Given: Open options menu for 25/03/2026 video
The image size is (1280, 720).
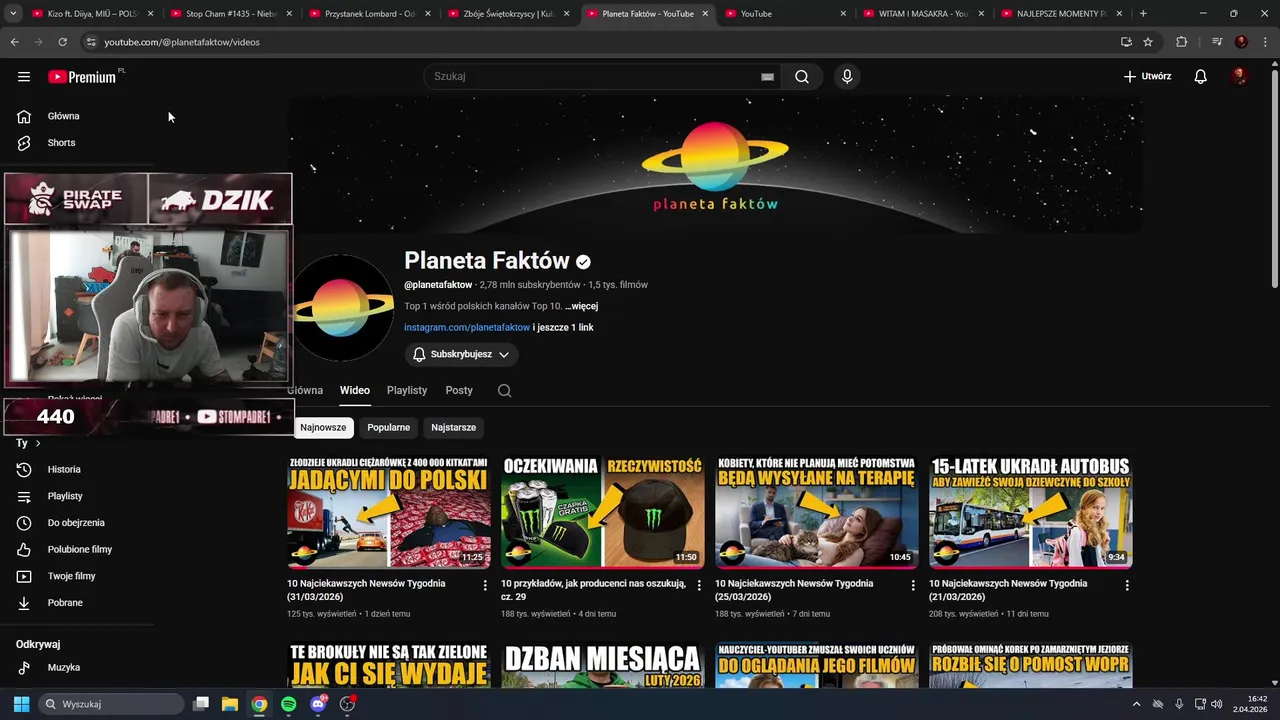Looking at the screenshot, I should pyautogui.click(x=913, y=585).
